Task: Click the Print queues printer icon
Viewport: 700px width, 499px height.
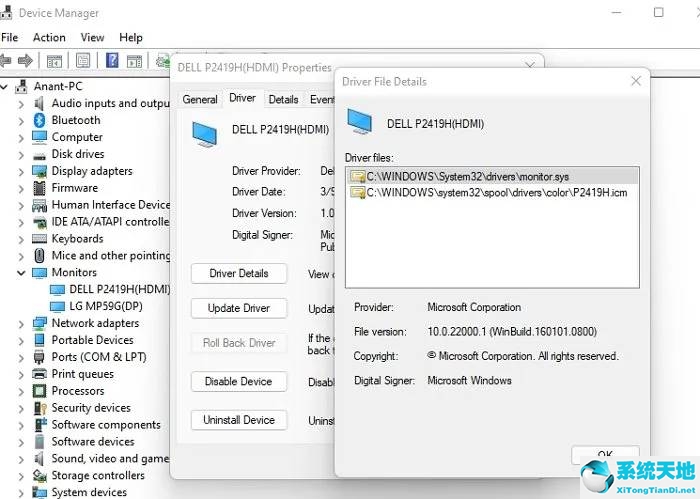Action: [x=39, y=374]
